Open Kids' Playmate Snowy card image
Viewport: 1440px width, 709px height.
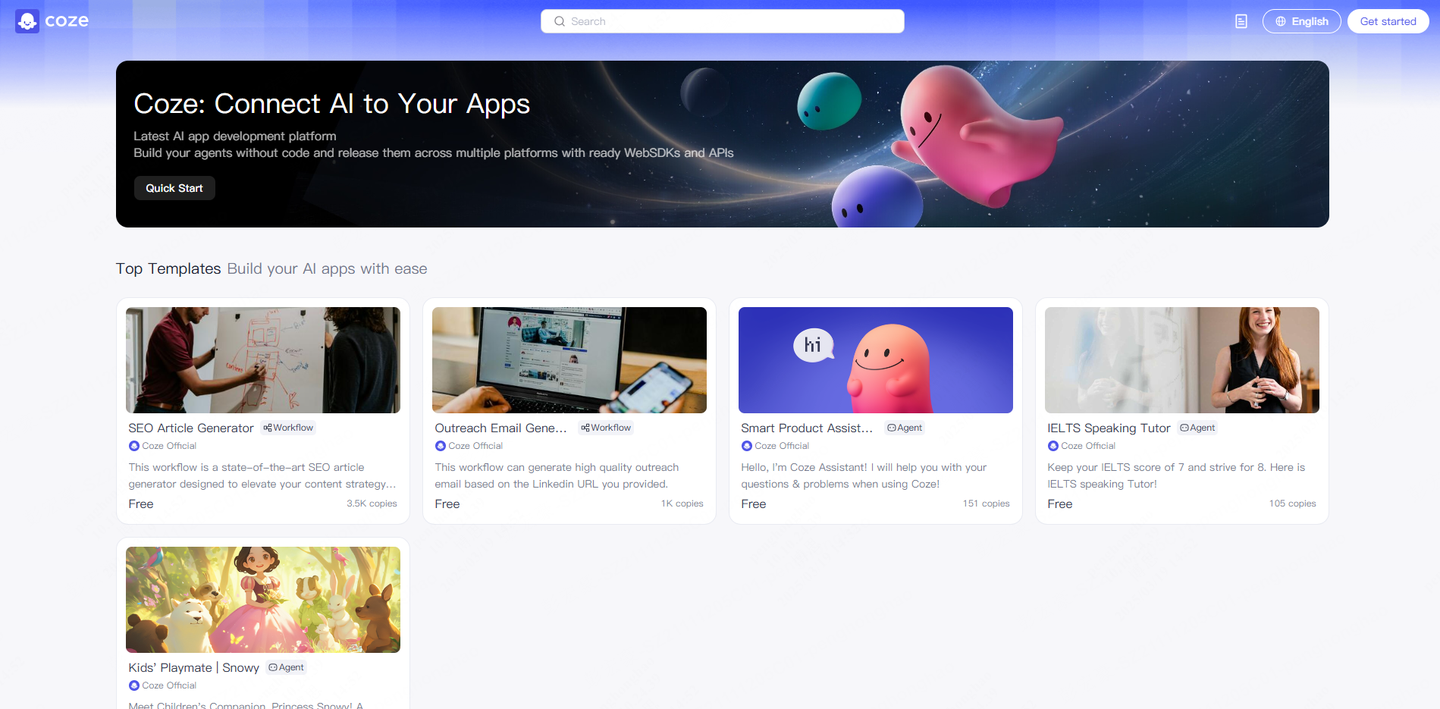pyautogui.click(x=263, y=599)
